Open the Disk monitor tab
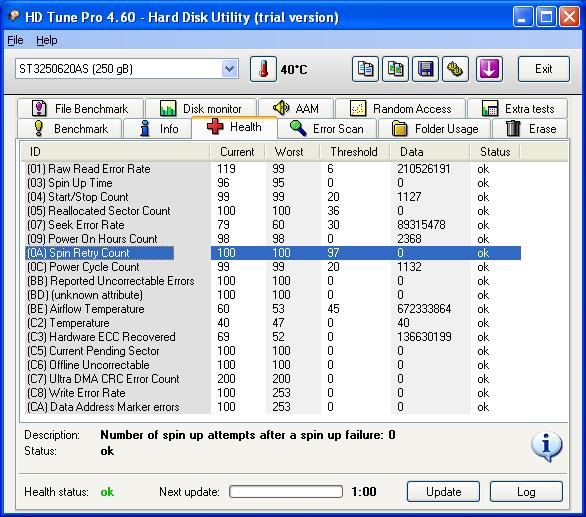This screenshot has width=586, height=517. pyautogui.click(x=201, y=109)
